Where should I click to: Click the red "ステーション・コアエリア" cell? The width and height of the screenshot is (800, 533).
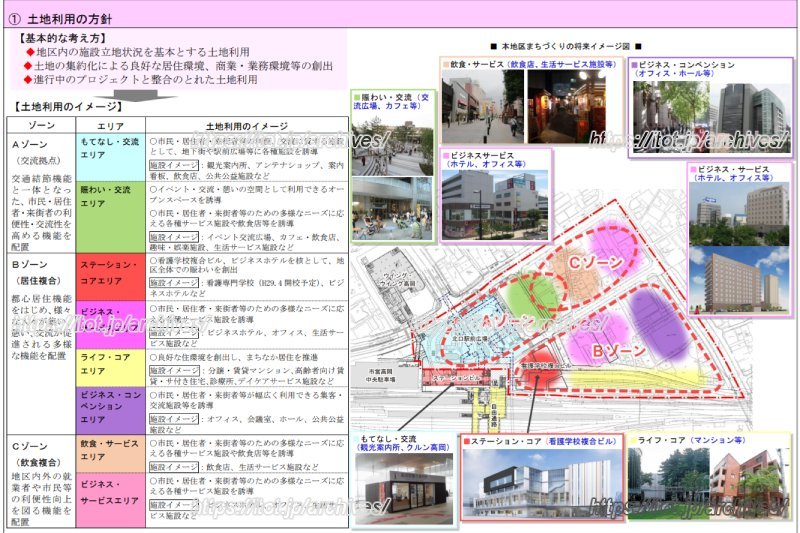111,277
